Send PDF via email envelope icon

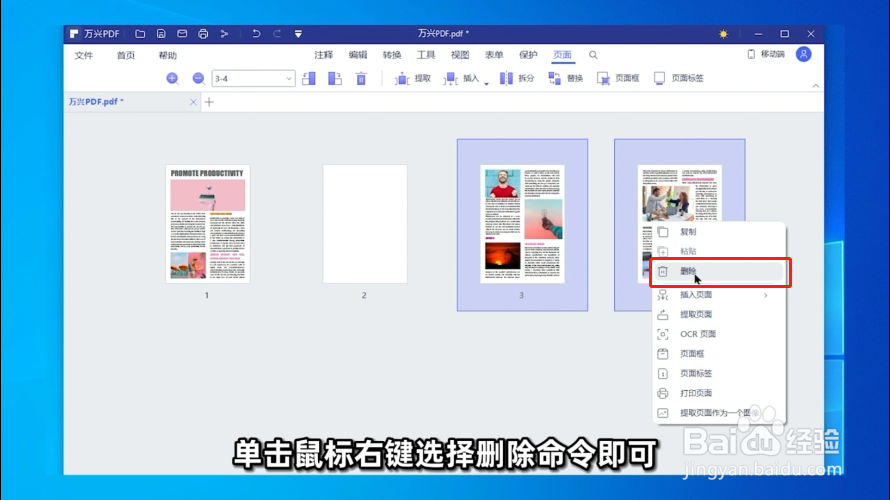pos(182,34)
